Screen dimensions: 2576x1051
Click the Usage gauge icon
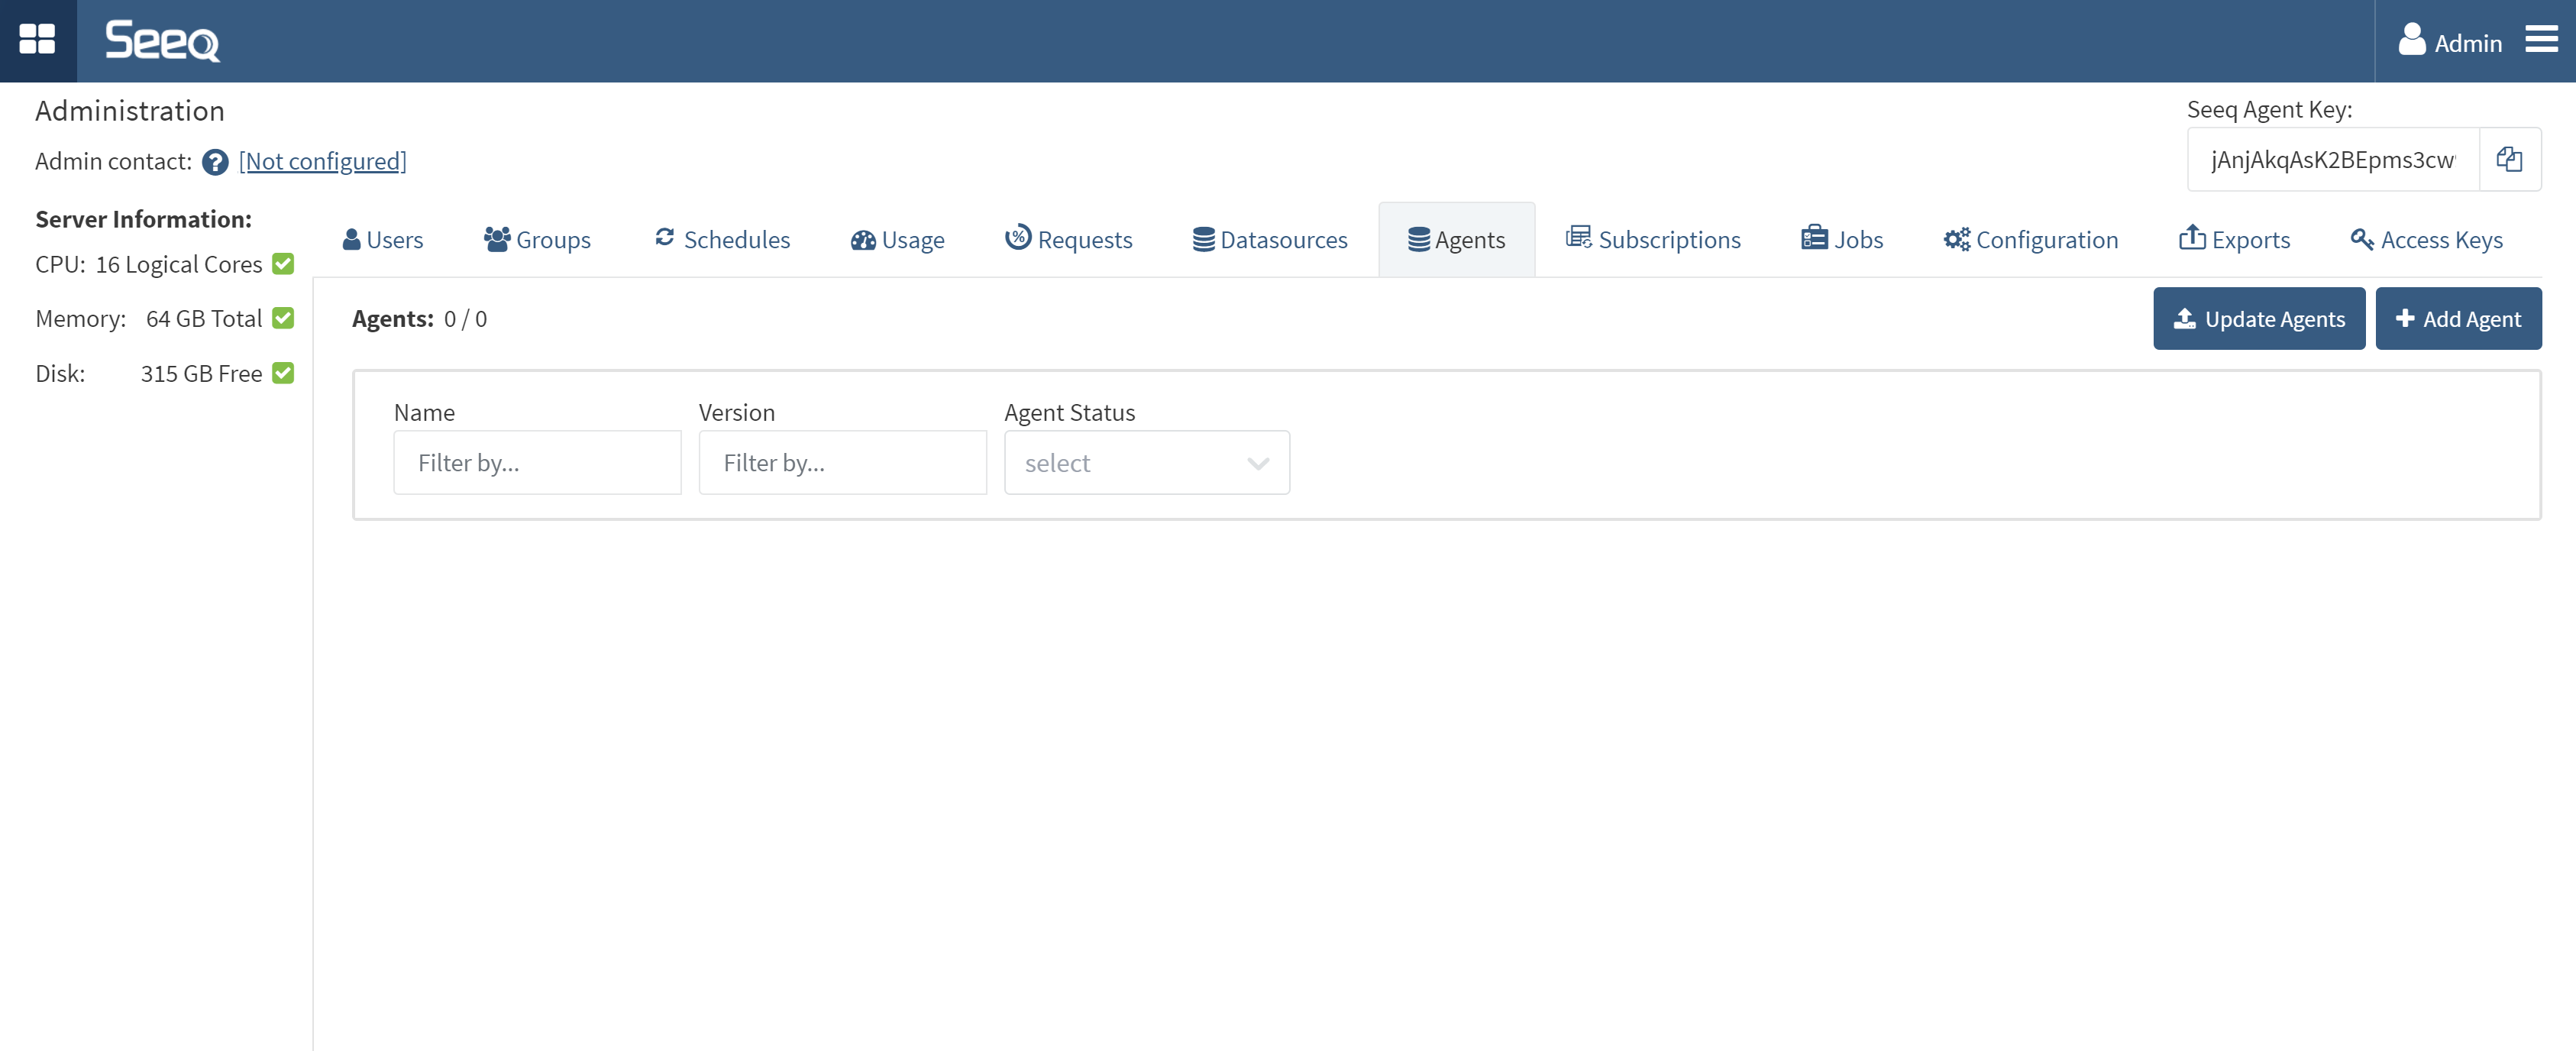(862, 240)
